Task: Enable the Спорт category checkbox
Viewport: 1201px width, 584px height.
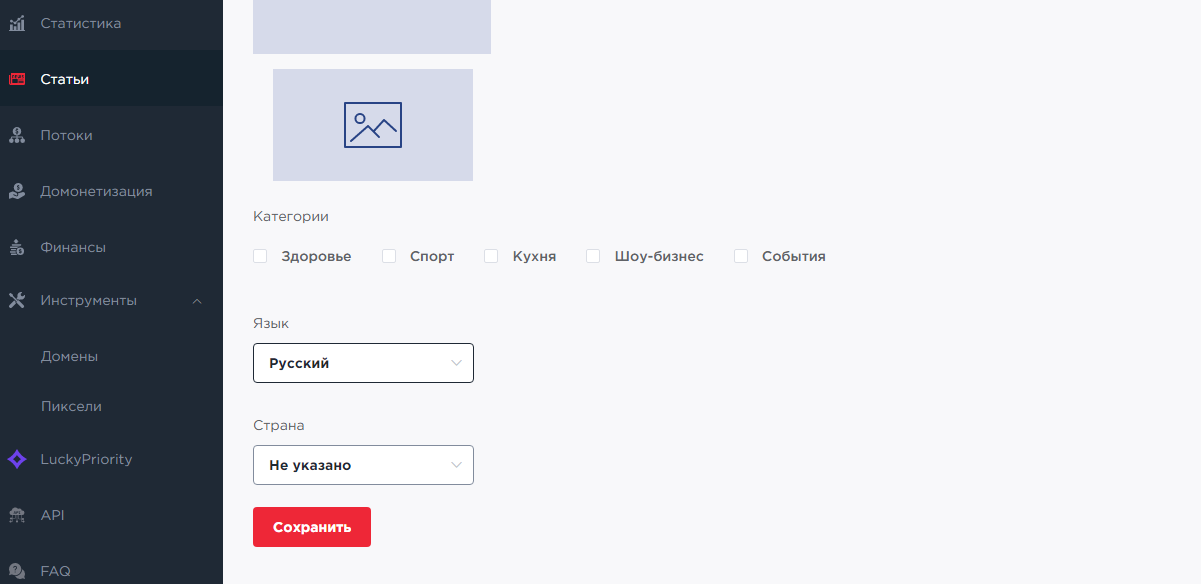Action: tap(389, 256)
